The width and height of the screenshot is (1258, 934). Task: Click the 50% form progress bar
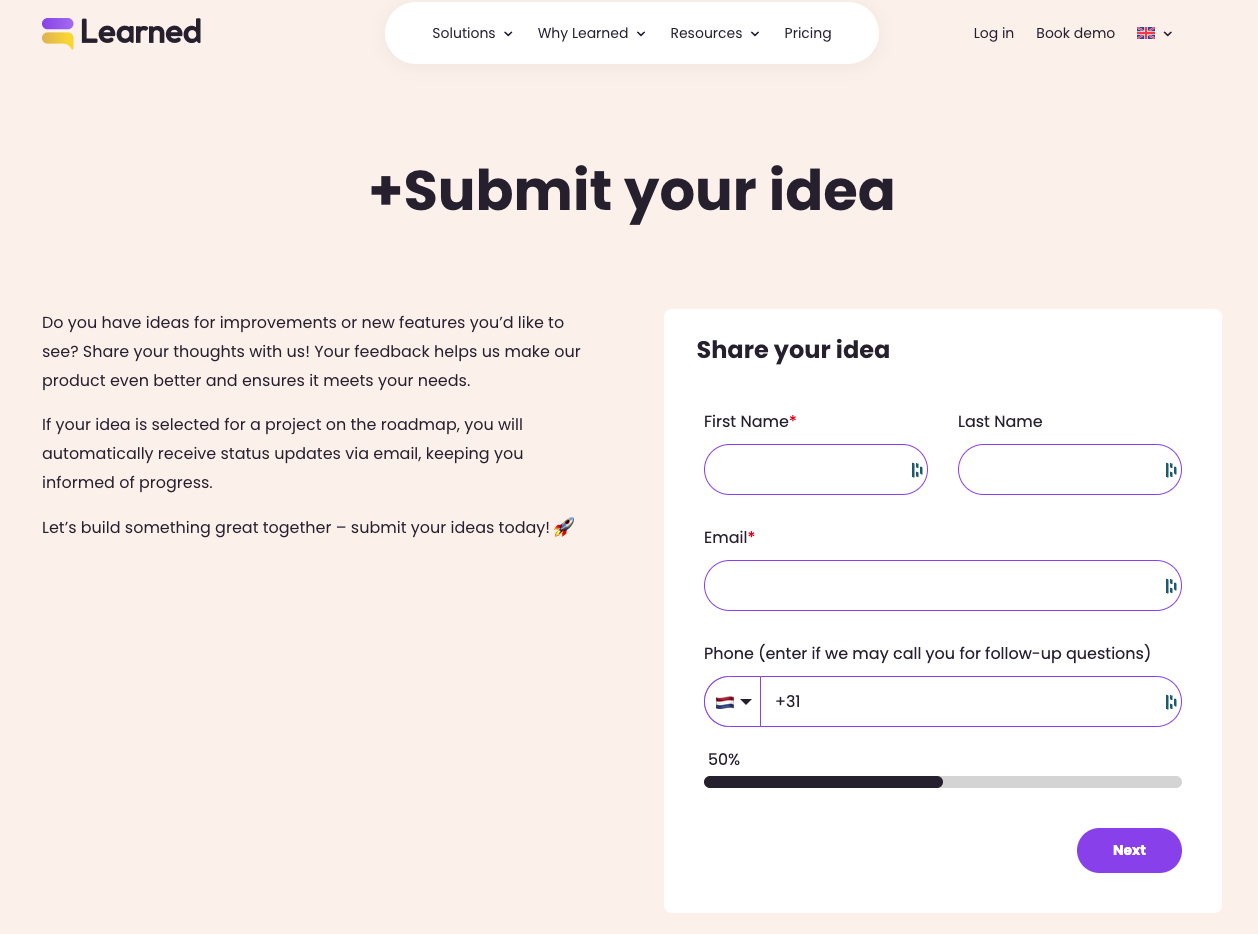[942, 782]
